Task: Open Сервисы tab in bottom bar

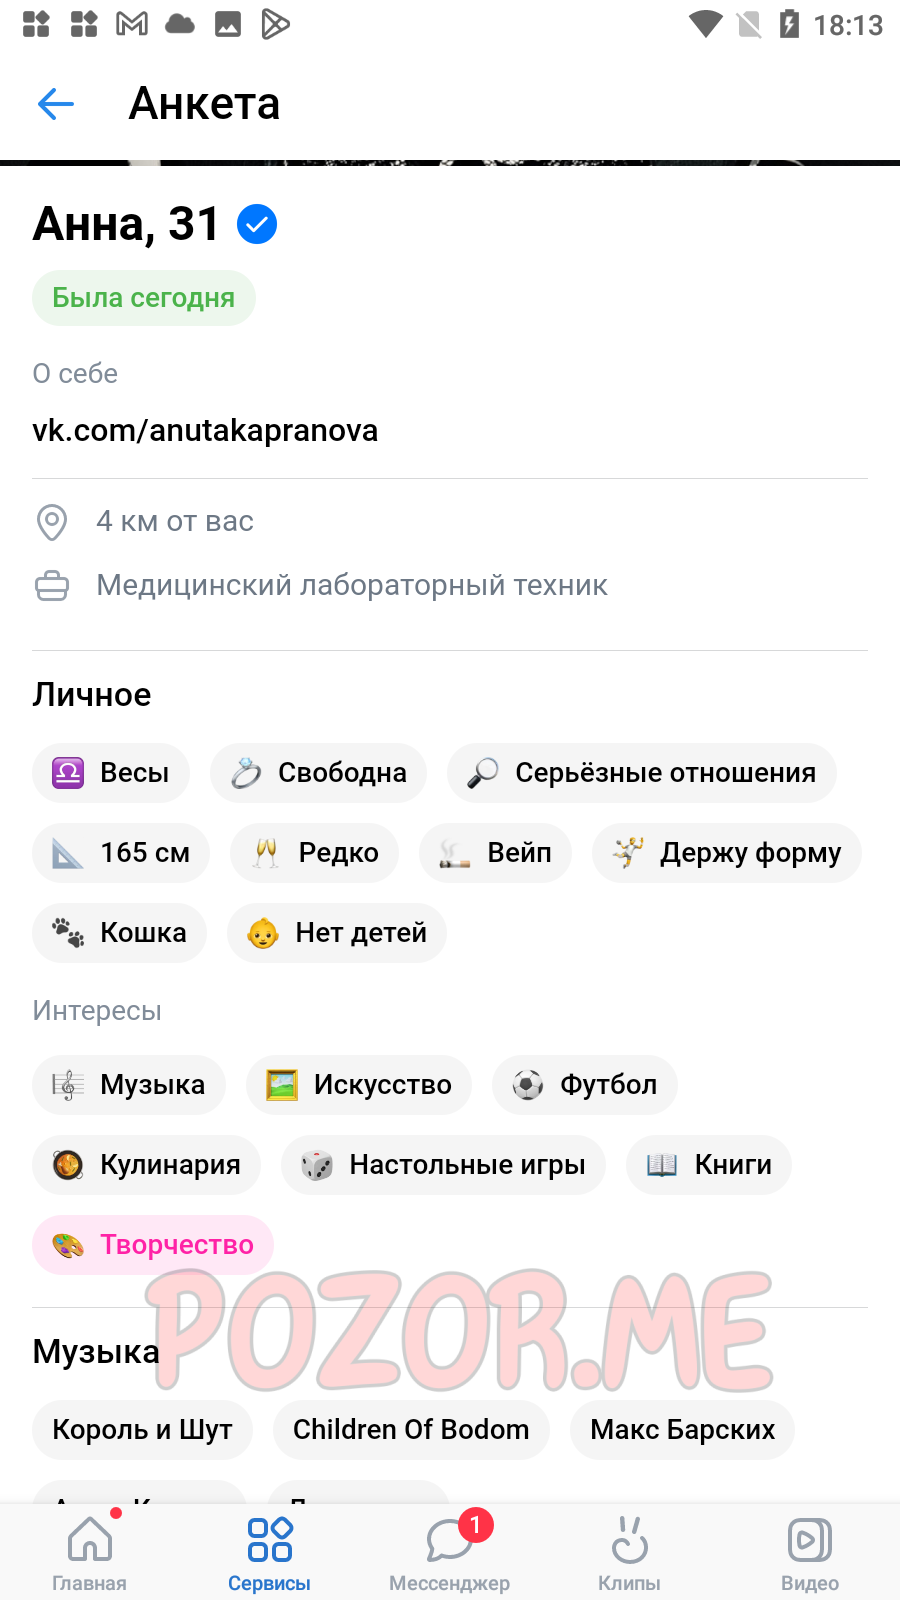Action: [269, 1552]
